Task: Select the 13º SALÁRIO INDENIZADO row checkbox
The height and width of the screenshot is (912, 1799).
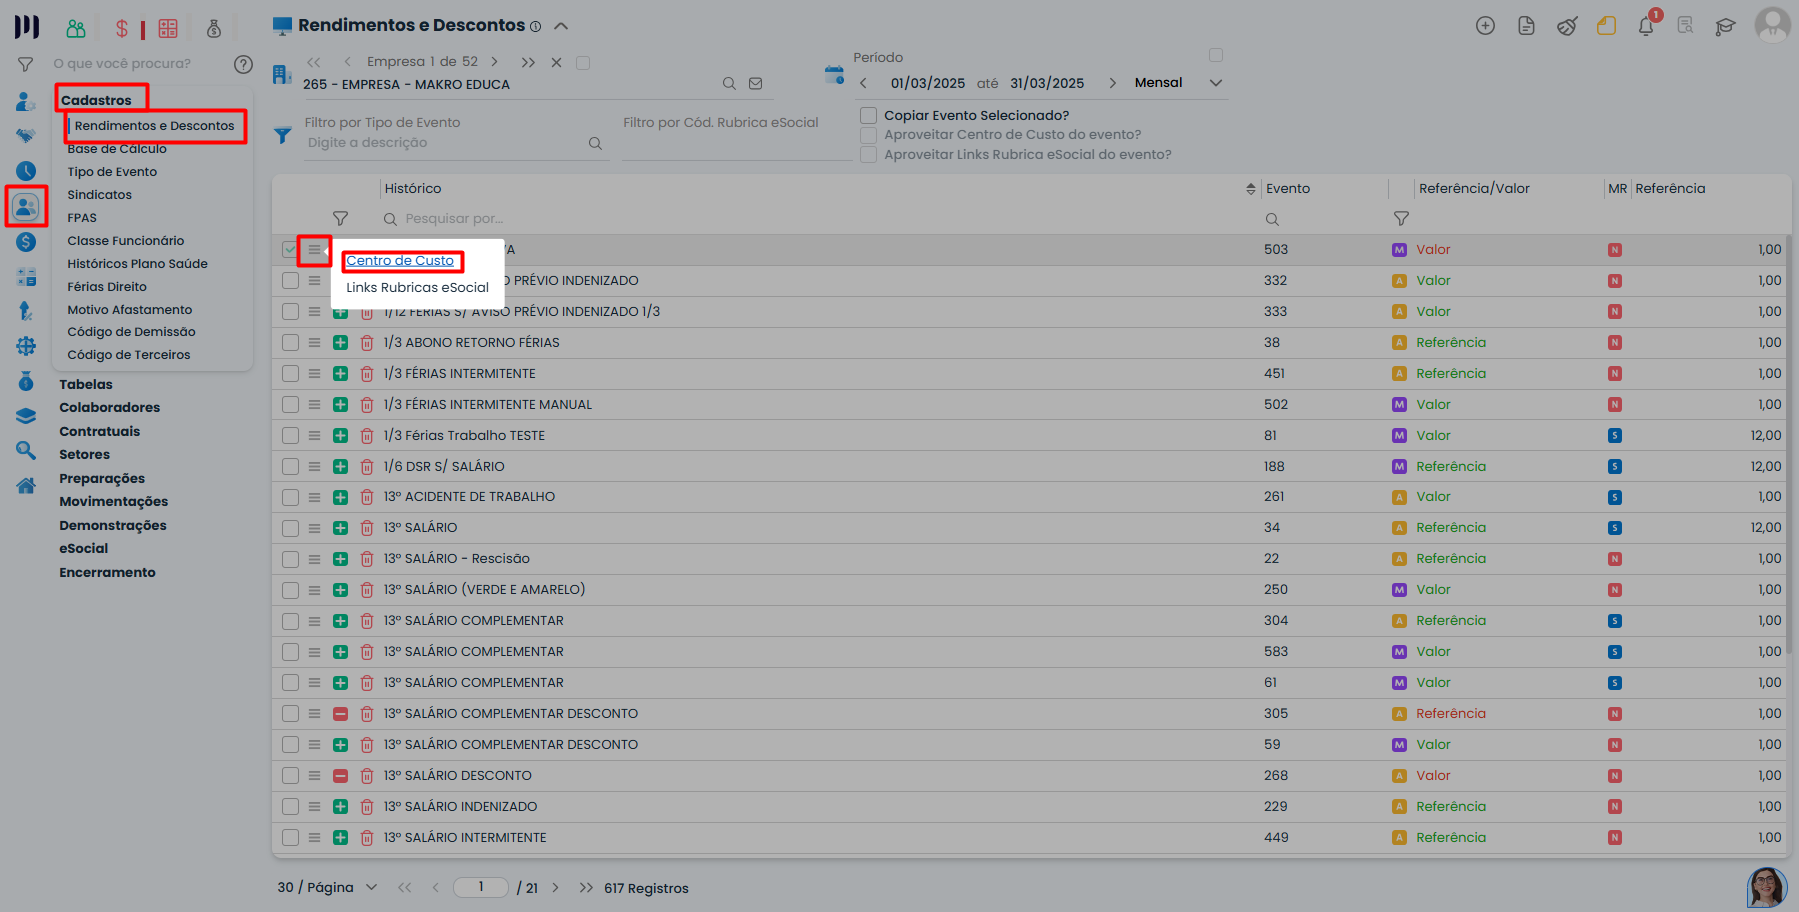Action: click(x=290, y=807)
